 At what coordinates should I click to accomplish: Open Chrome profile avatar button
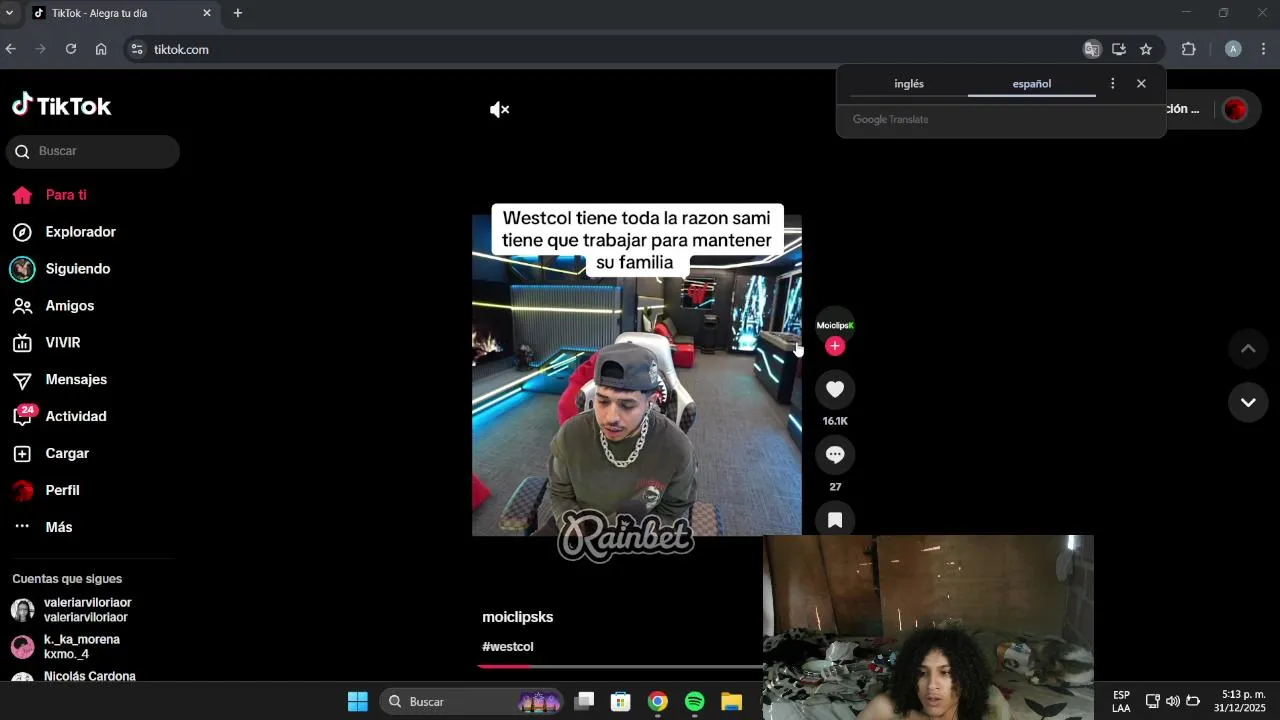(1233, 49)
